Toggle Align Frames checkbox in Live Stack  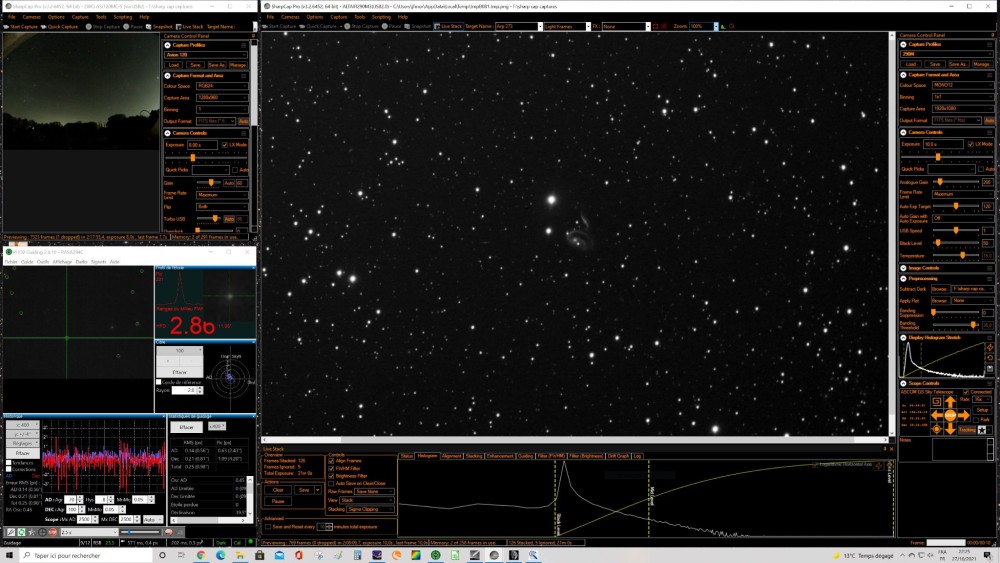(x=331, y=461)
